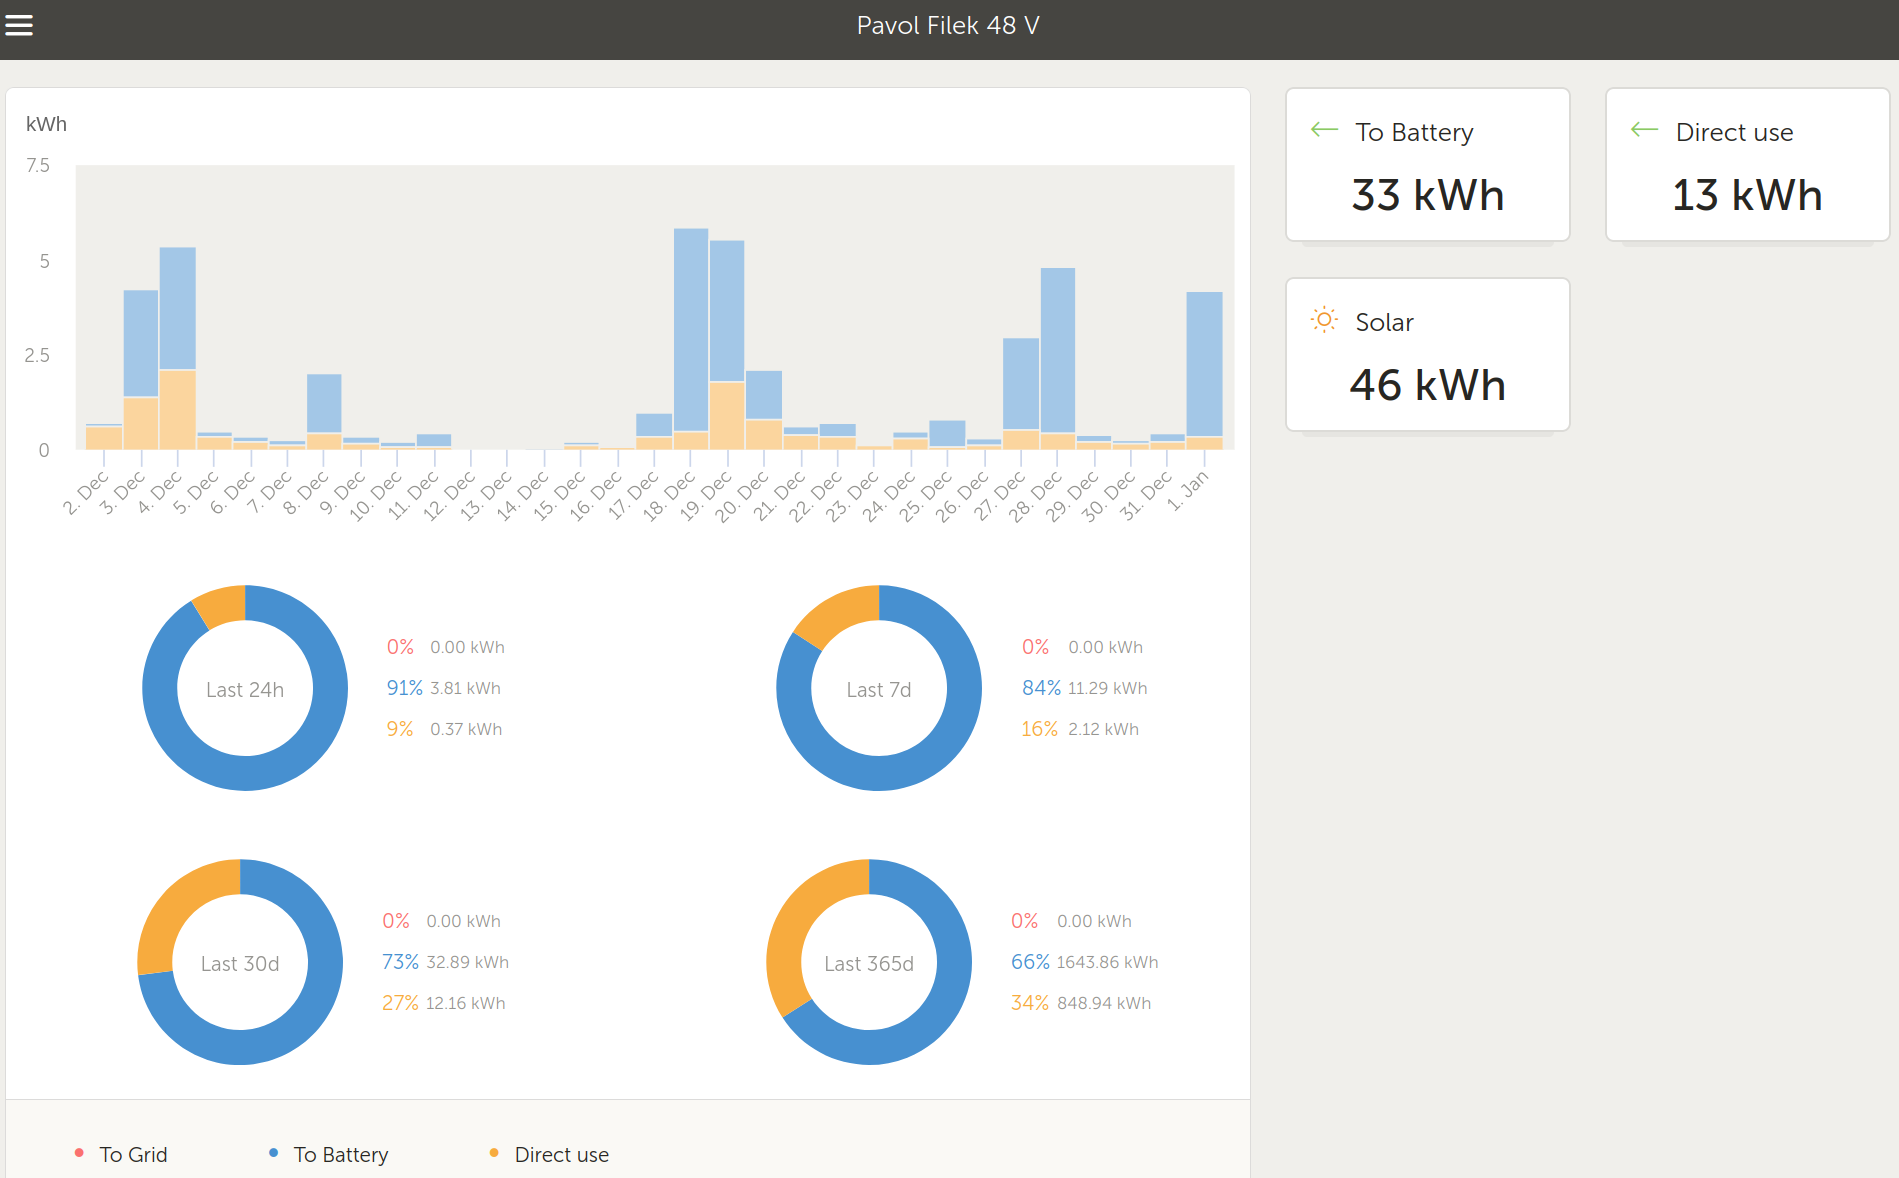Open the hamburger menu
Screen dimensions: 1899x1178
coord(19,25)
